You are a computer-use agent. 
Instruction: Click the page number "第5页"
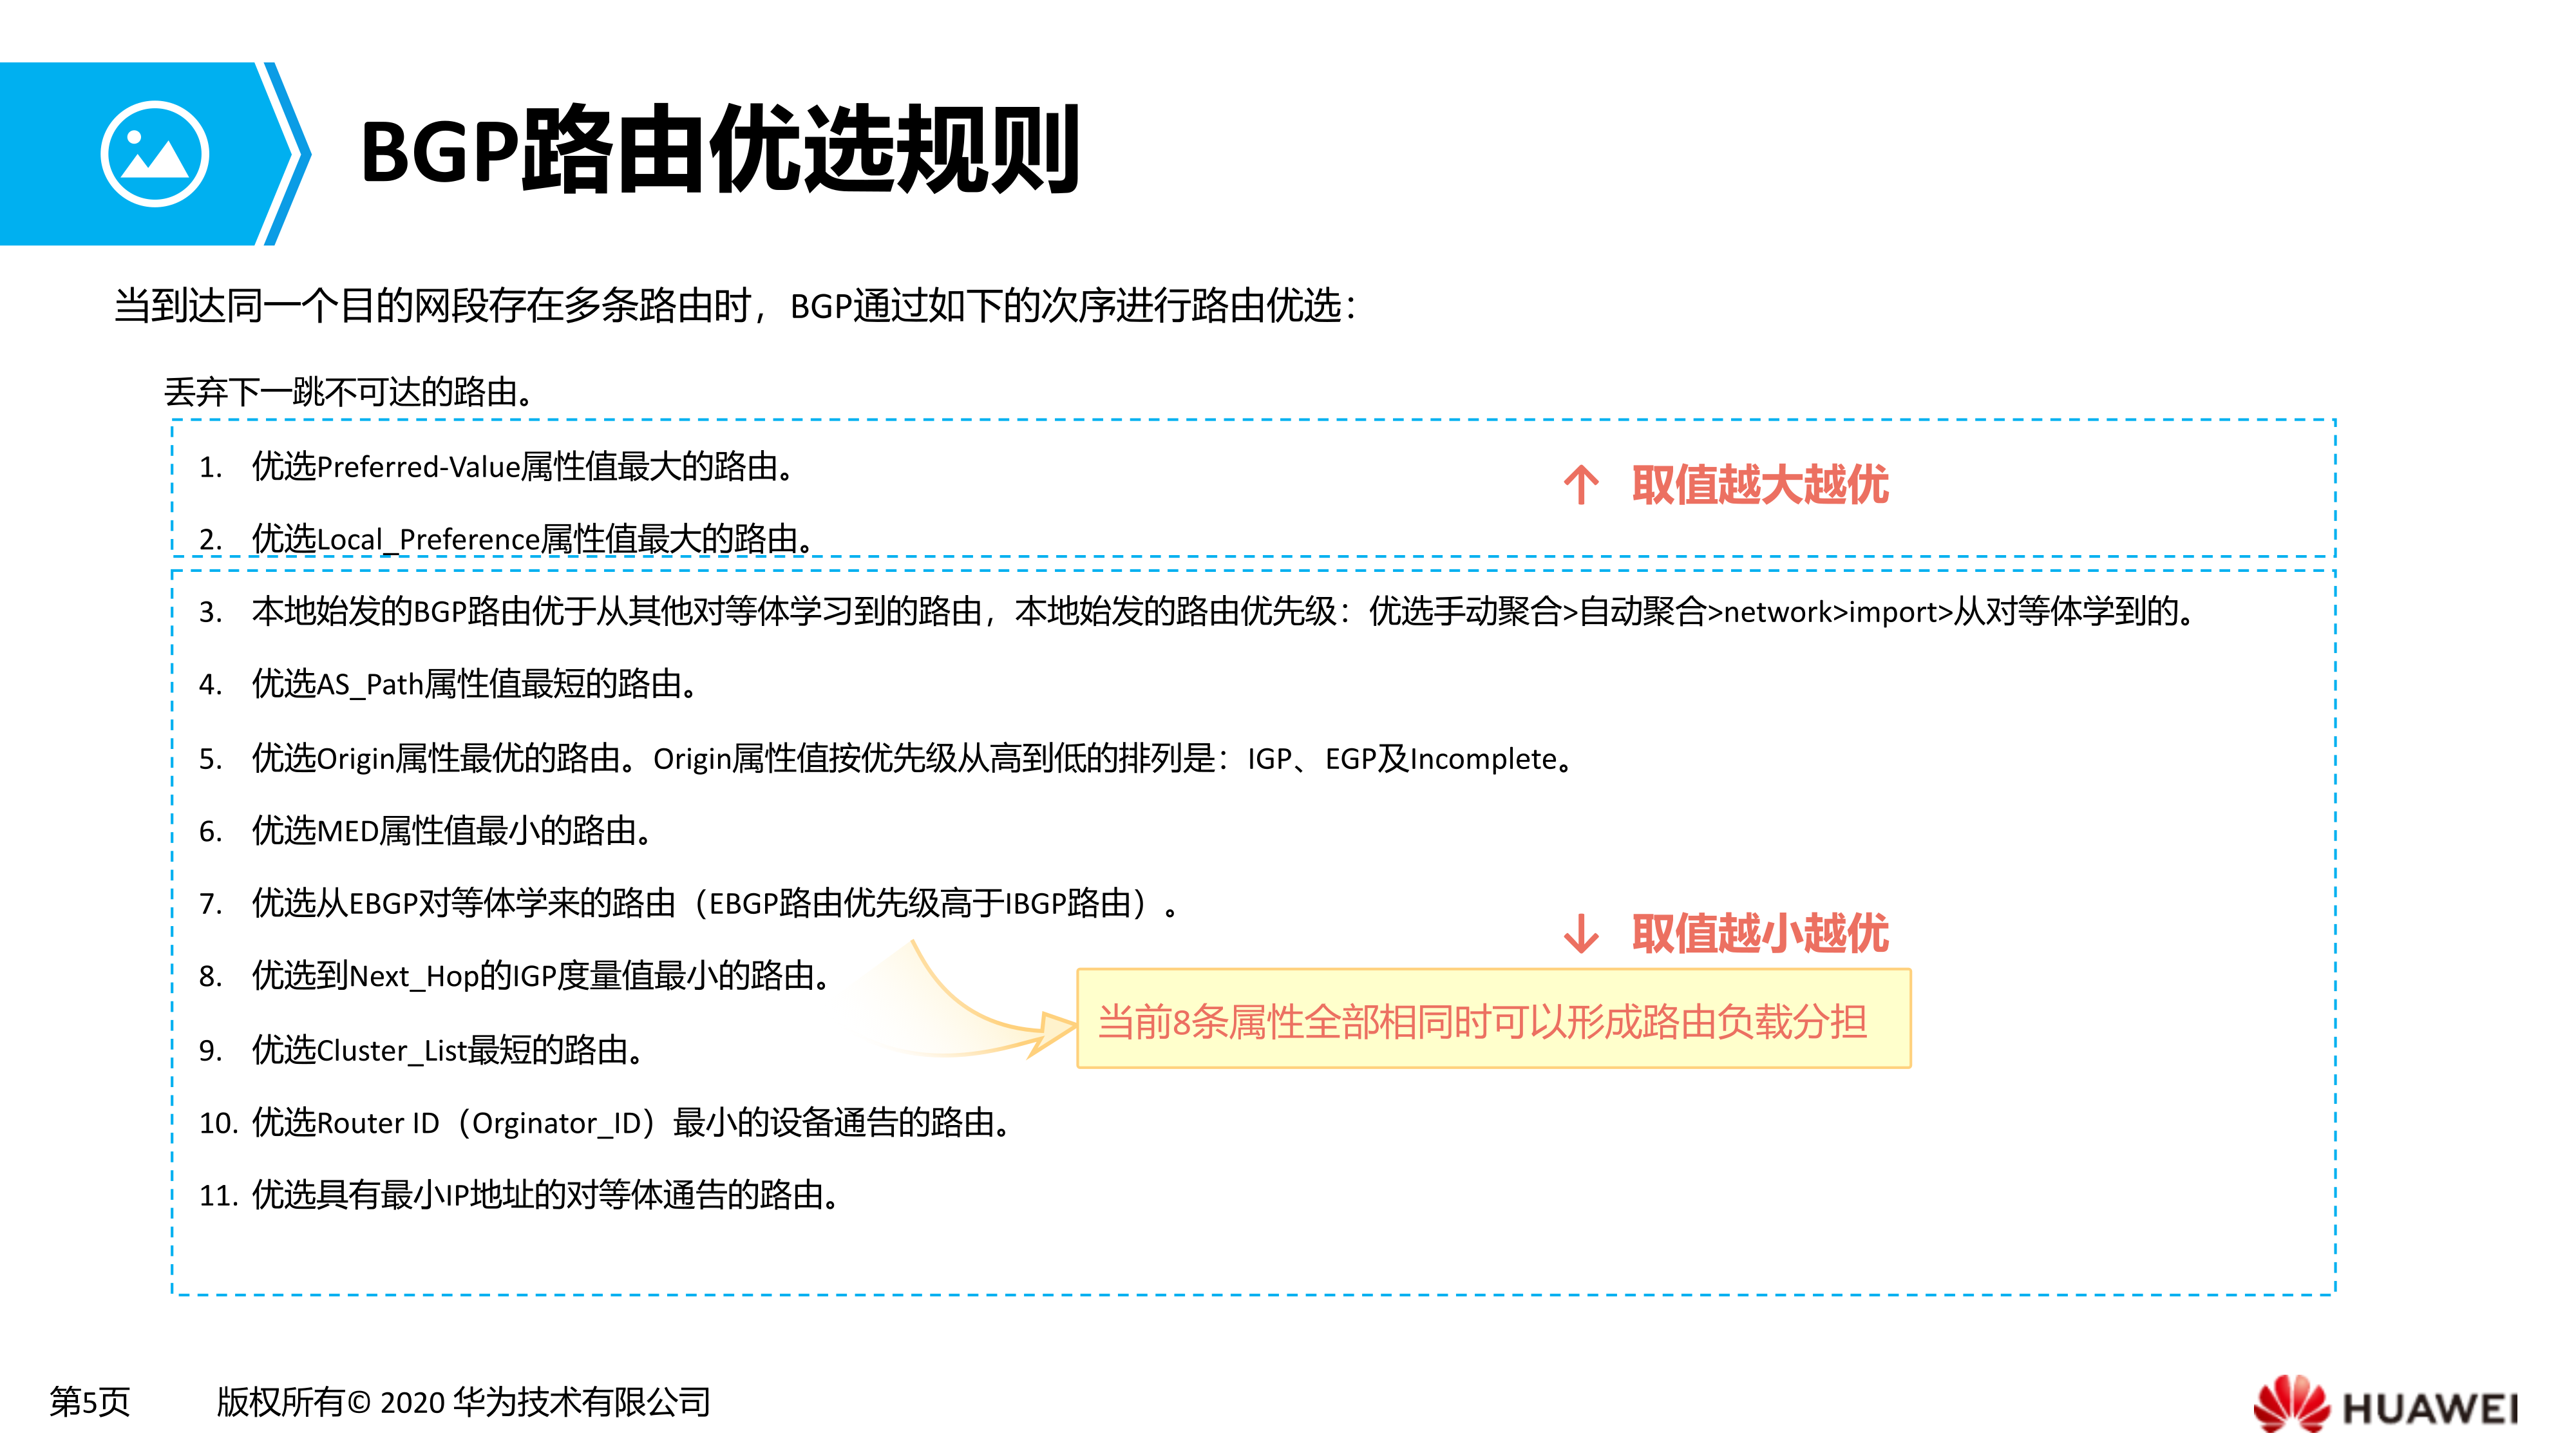(x=90, y=1401)
